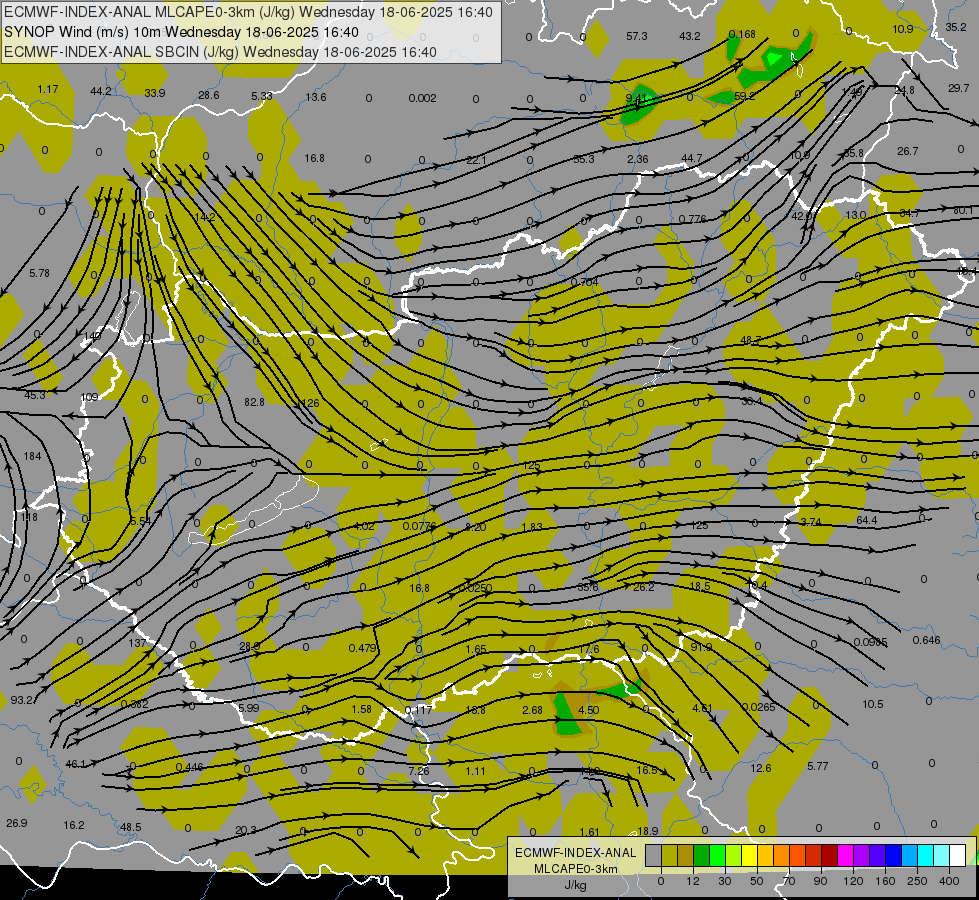Image resolution: width=979 pixels, height=900 pixels.
Task: Click the map value 35.2
Action: tap(956, 27)
